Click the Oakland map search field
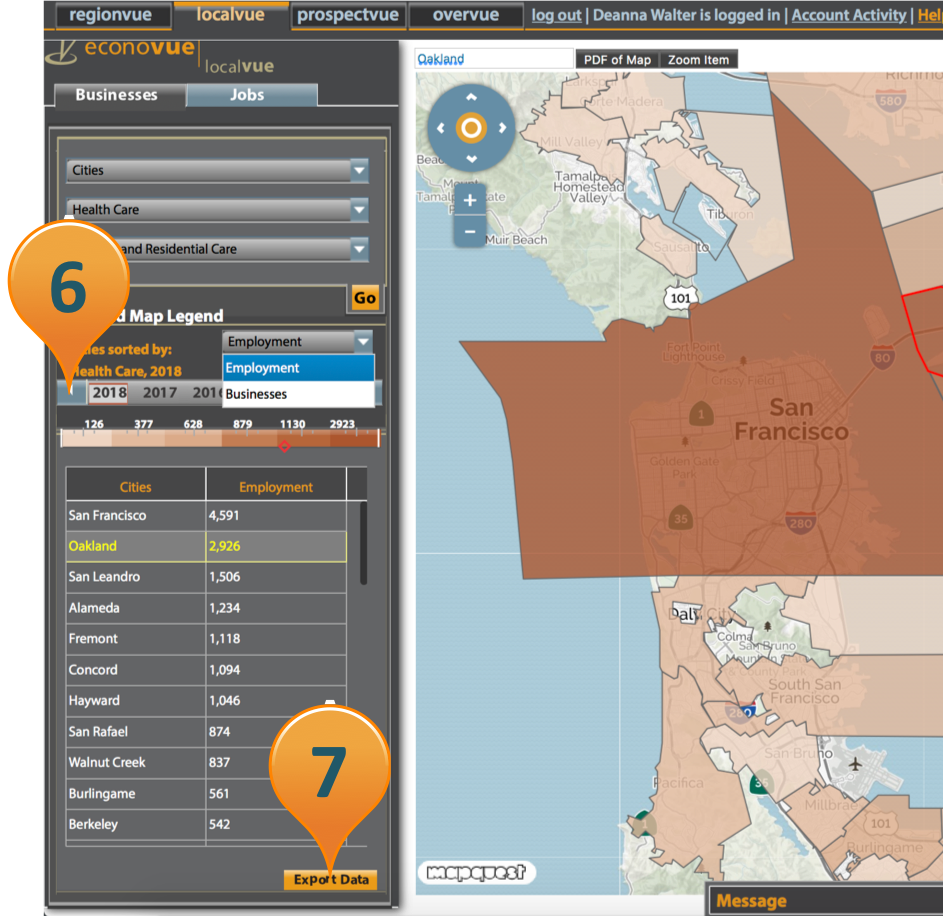The width and height of the screenshot is (943, 916). (x=494, y=59)
